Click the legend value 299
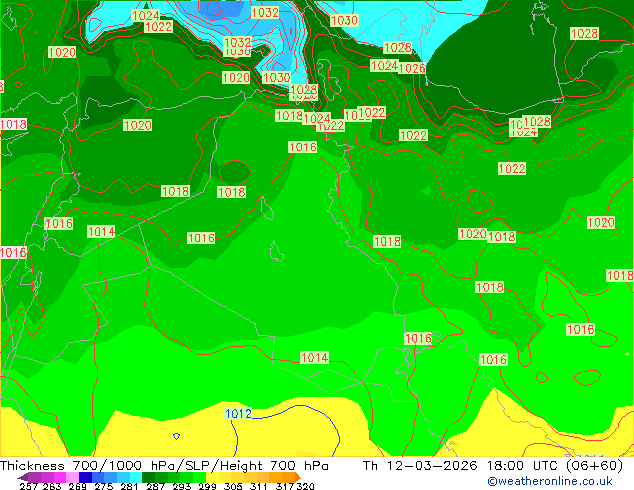Viewport: 634px width, 490px height. [207, 486]
